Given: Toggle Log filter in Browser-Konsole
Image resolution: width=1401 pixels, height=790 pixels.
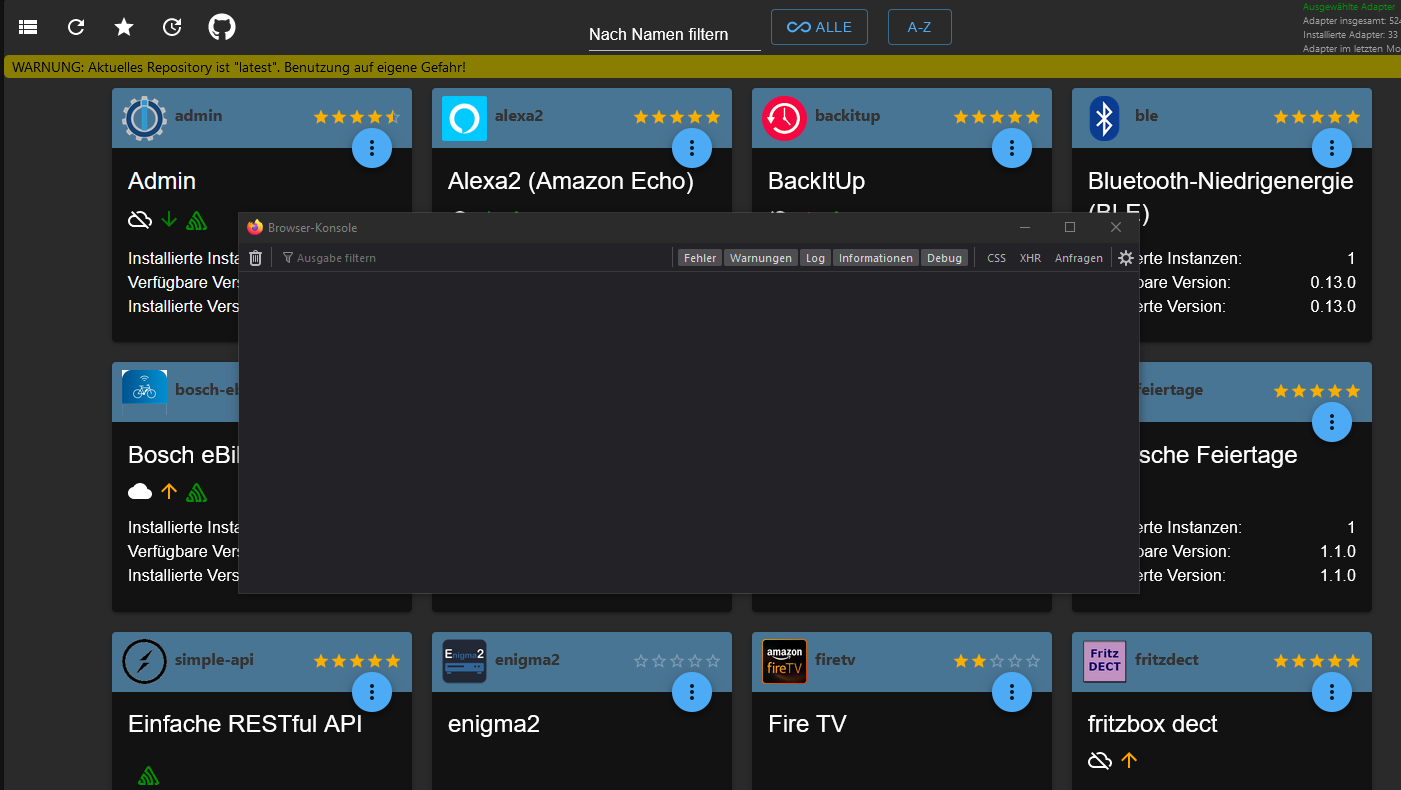Looking at the screenshot, I should pos(816,258).
